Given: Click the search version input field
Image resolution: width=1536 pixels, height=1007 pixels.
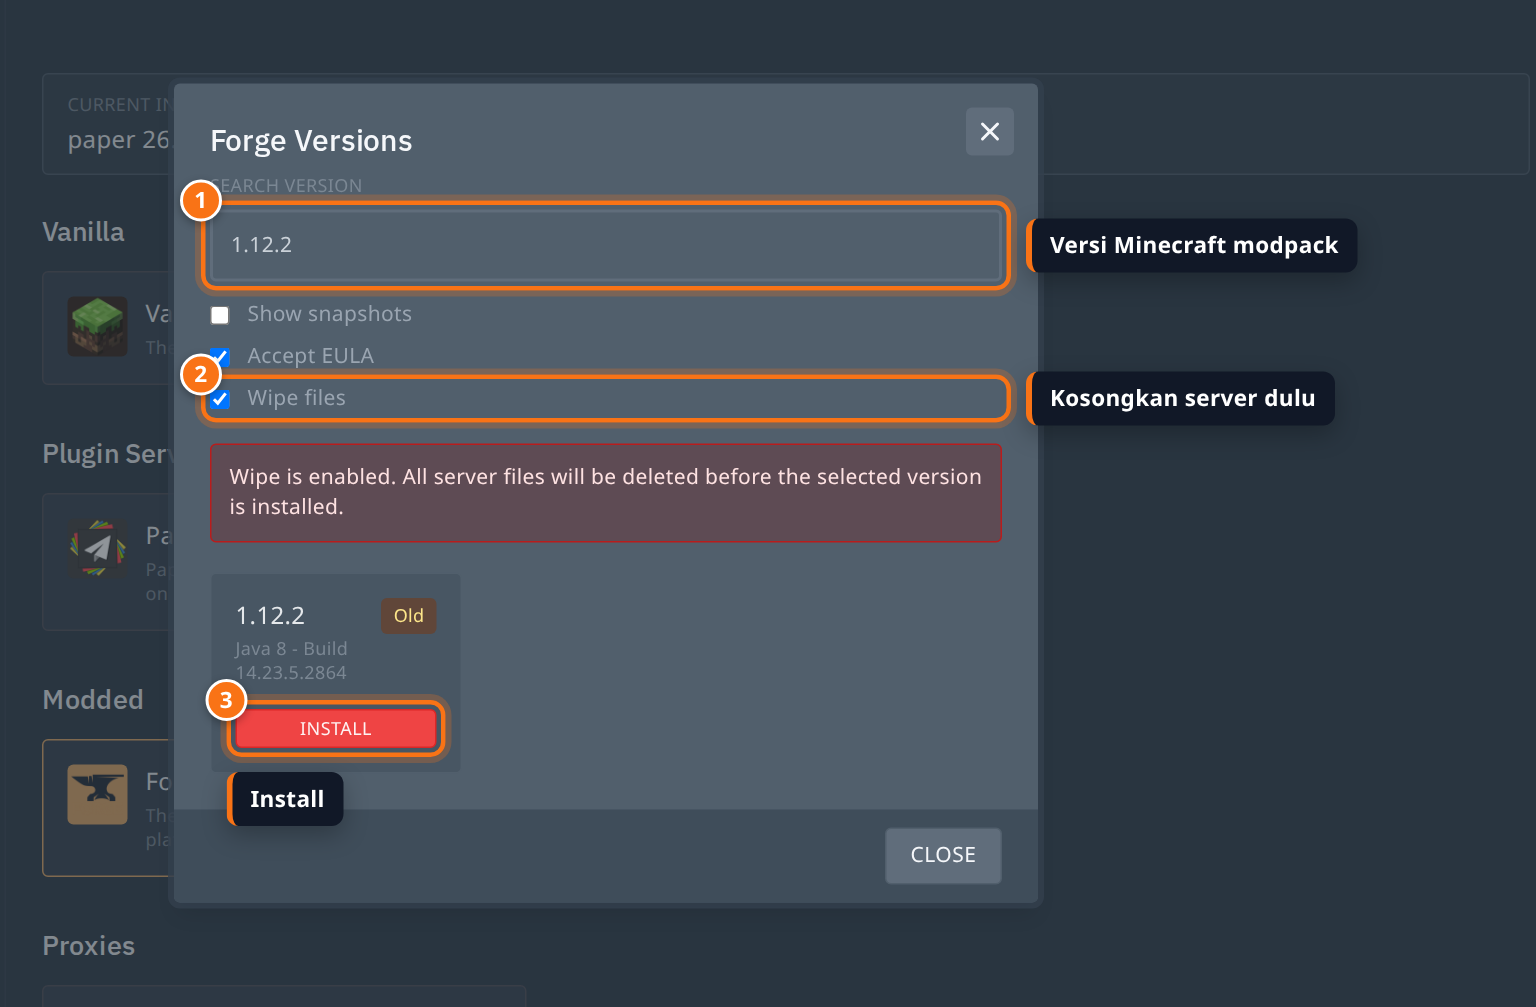Looking at the screenshot, I should [606, 245].
